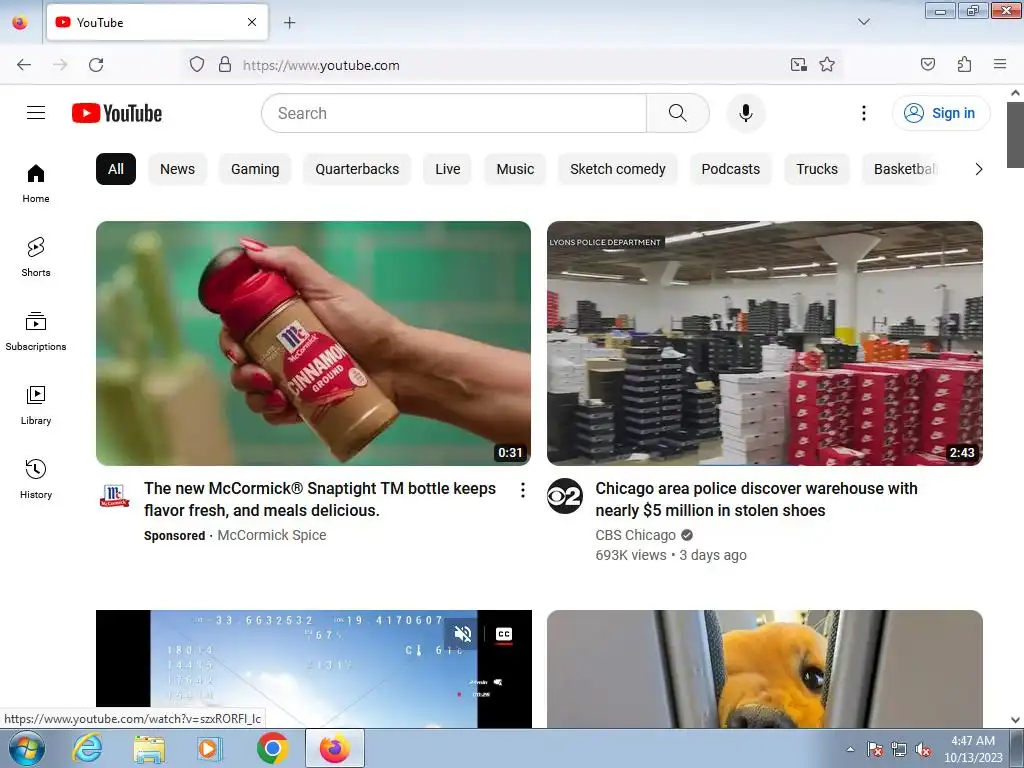Open History in sidebar

(x=36, y=479)
